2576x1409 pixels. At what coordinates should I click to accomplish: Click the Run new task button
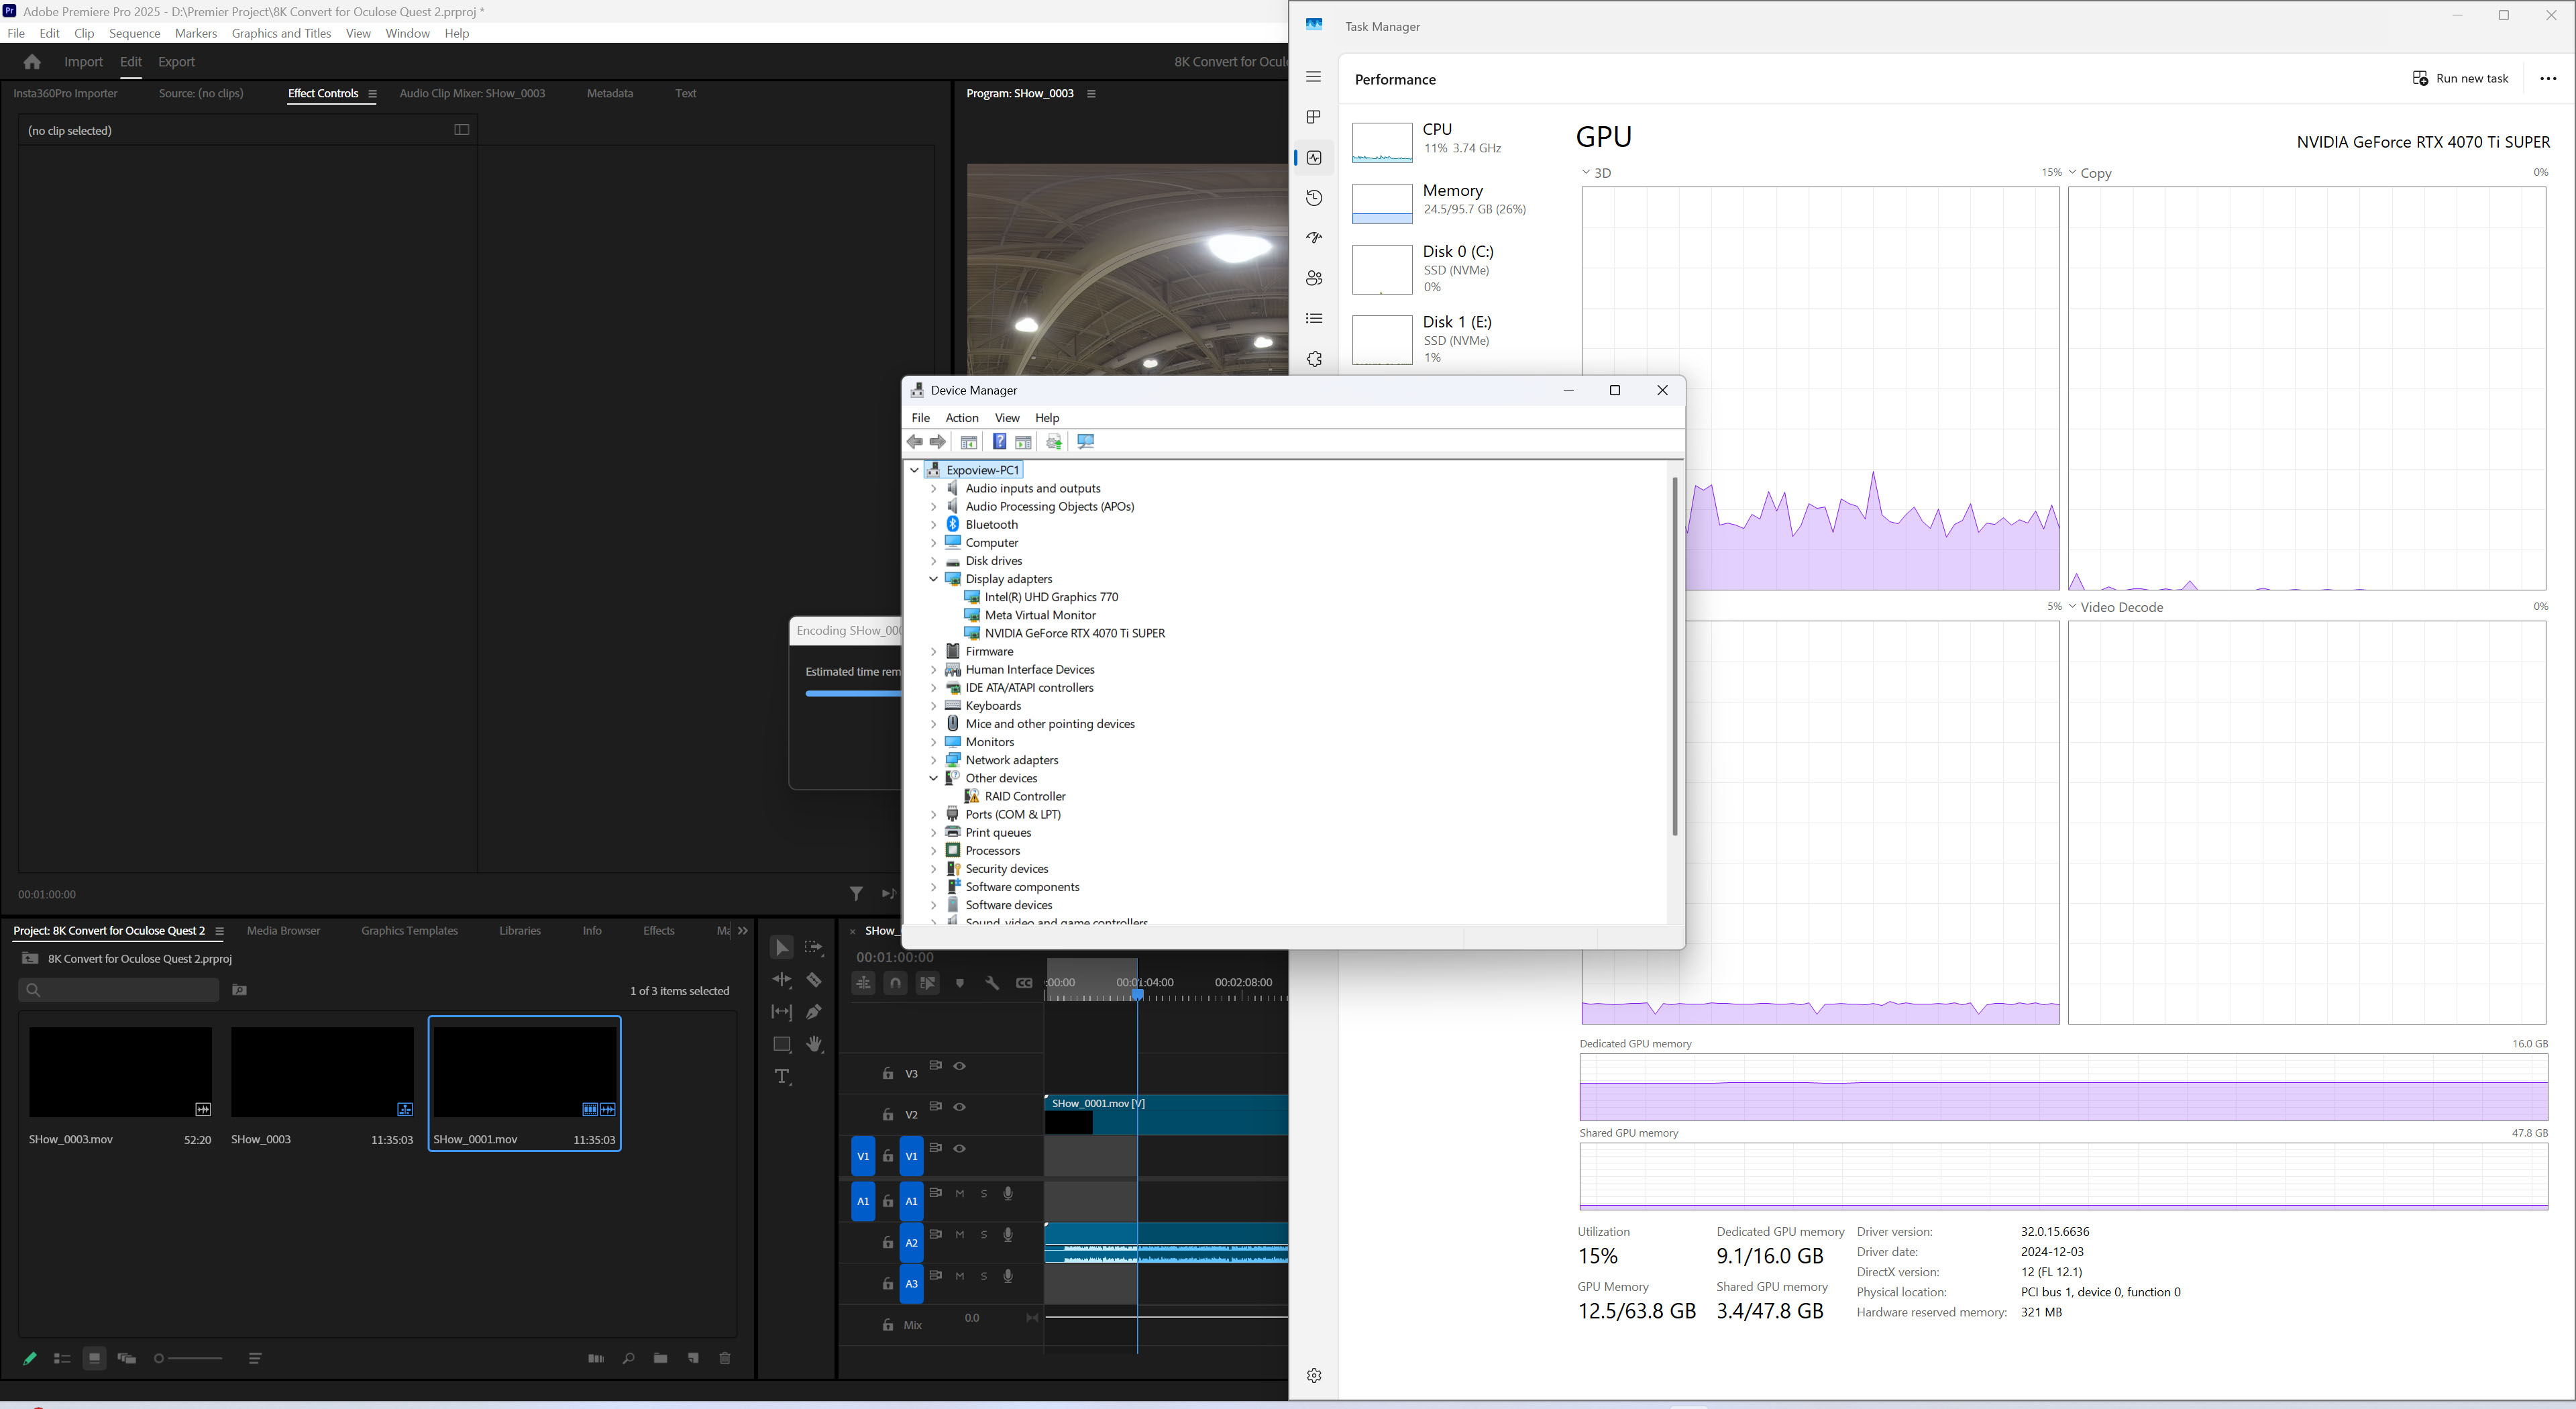point(2460,78)
